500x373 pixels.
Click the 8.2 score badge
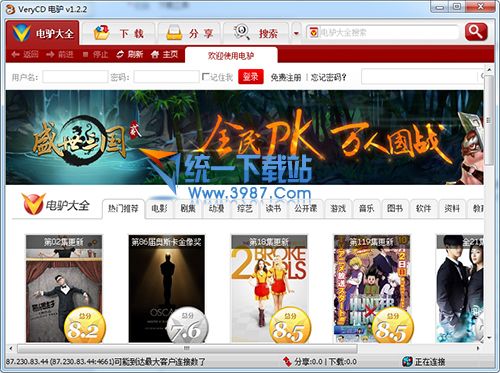tap(84, 325)
